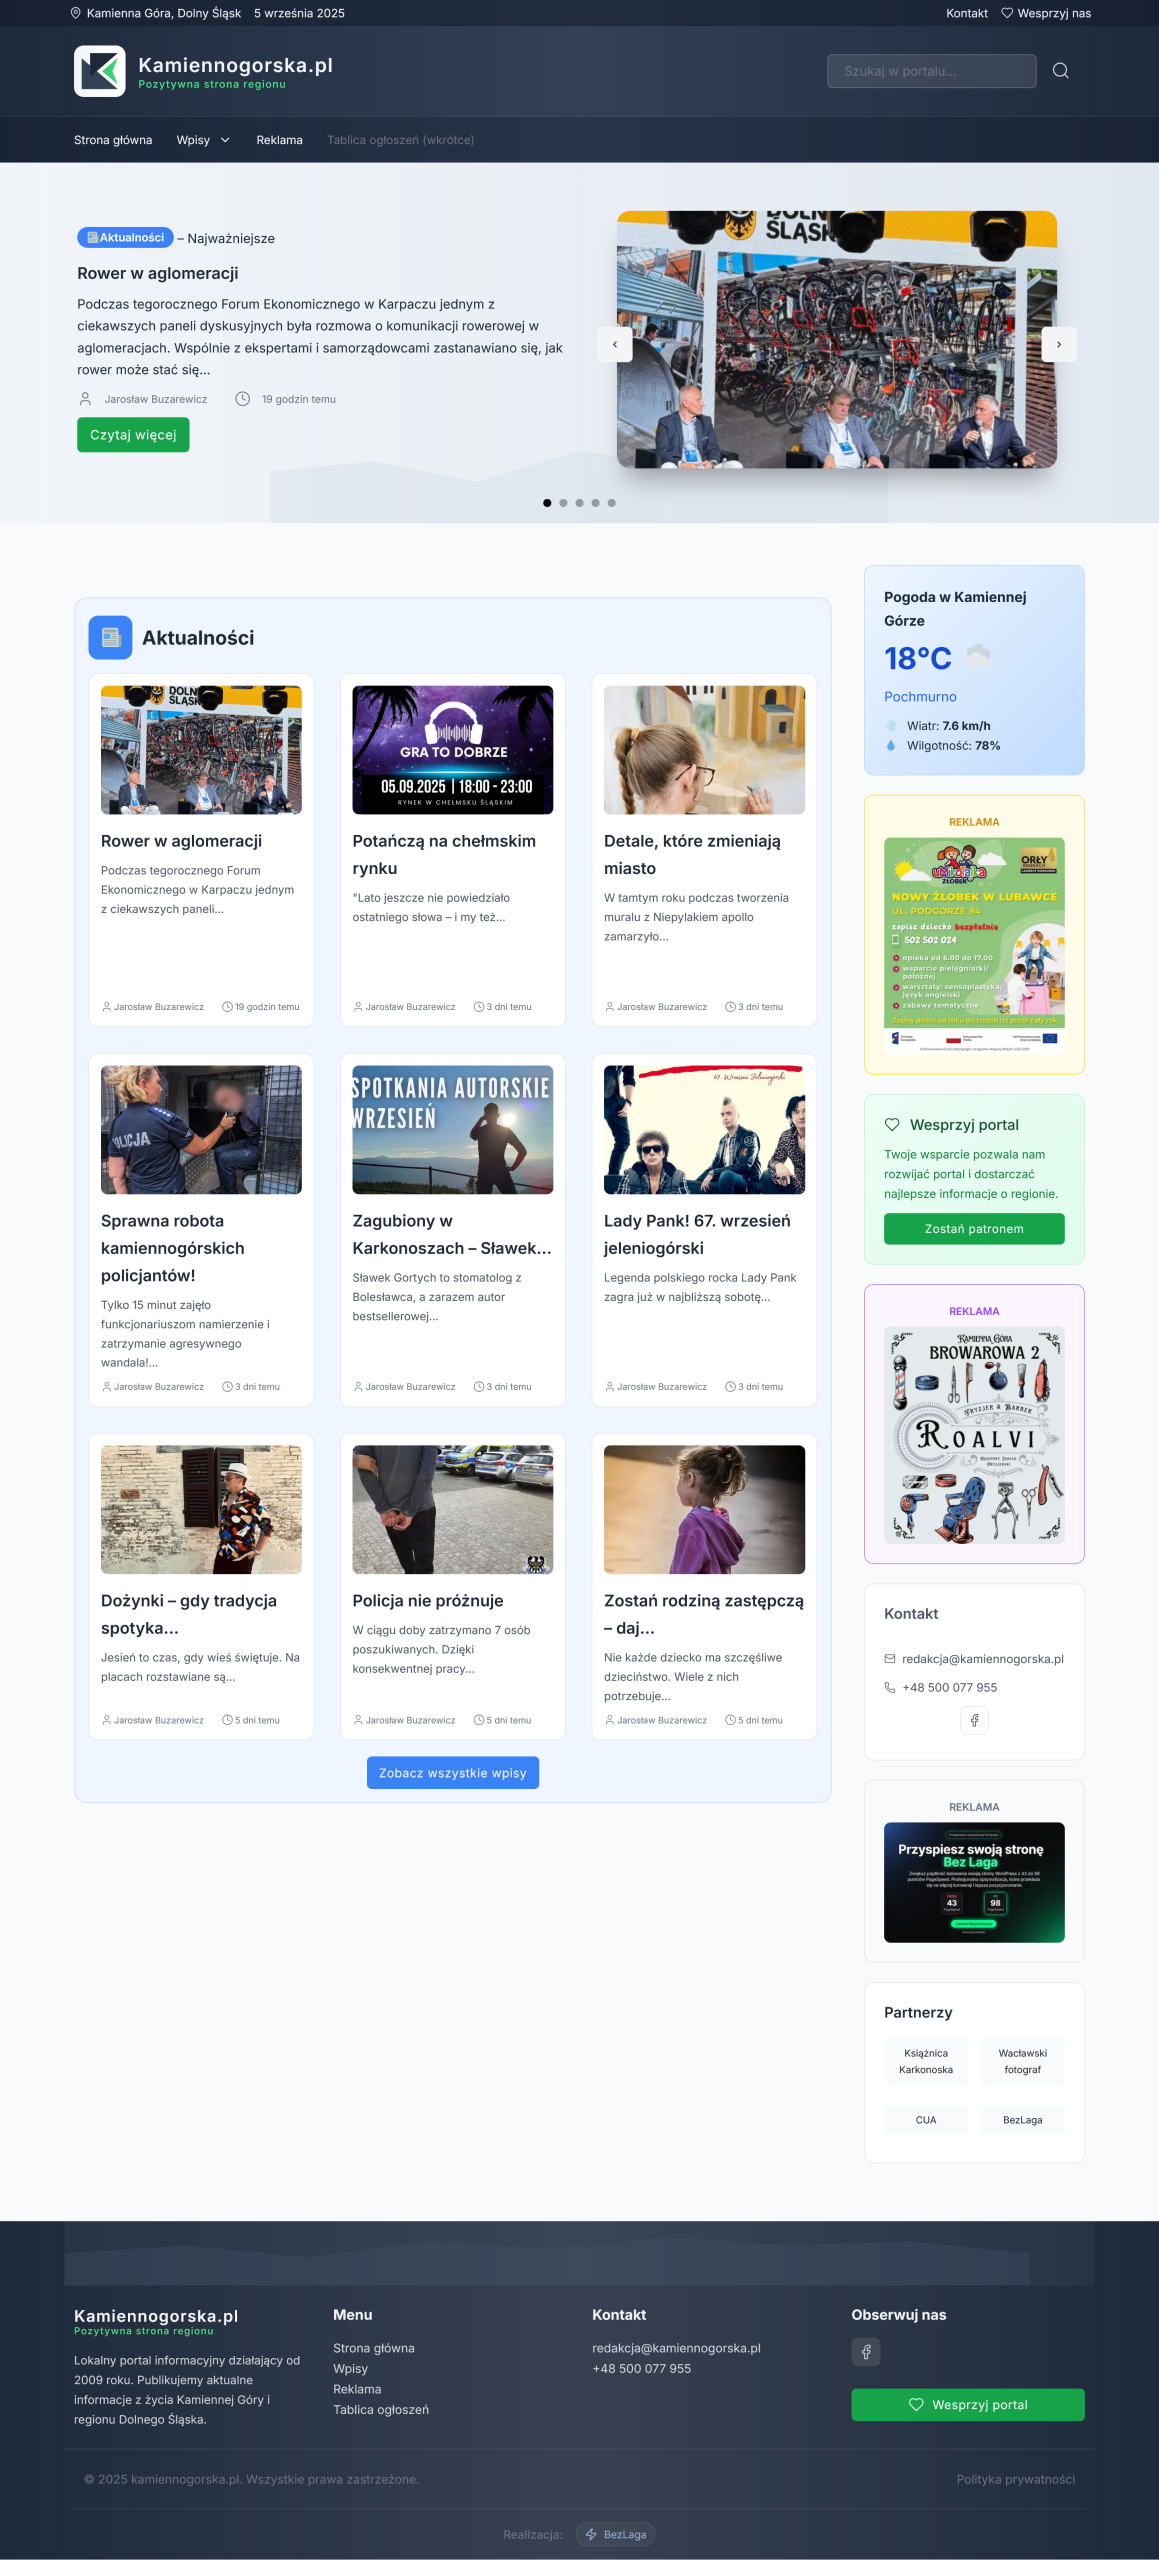Select the last carousel dot
This screenshot has height=2560, width=1159.
[x=612, y=503]
